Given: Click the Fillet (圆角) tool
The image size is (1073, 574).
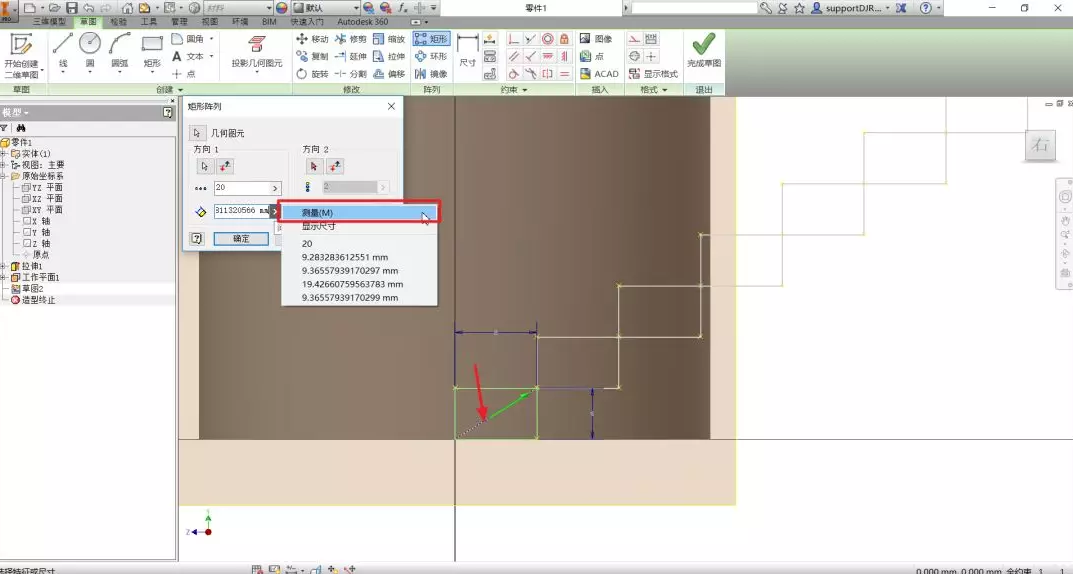Looking at the screenshot, I should (190, 39).
